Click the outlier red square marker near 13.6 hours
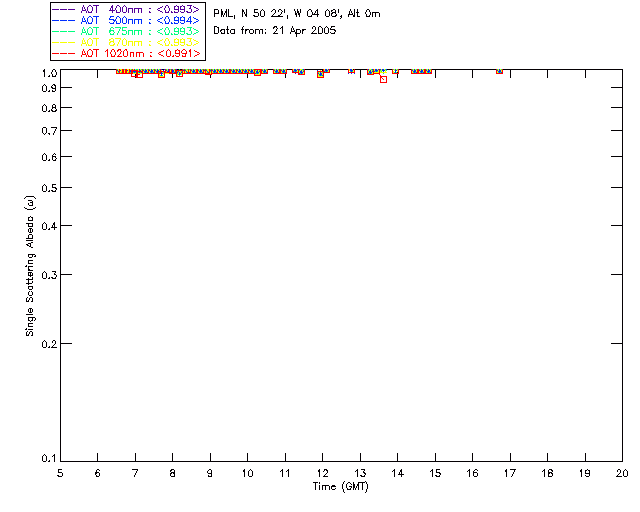 (x=383, y=80)
